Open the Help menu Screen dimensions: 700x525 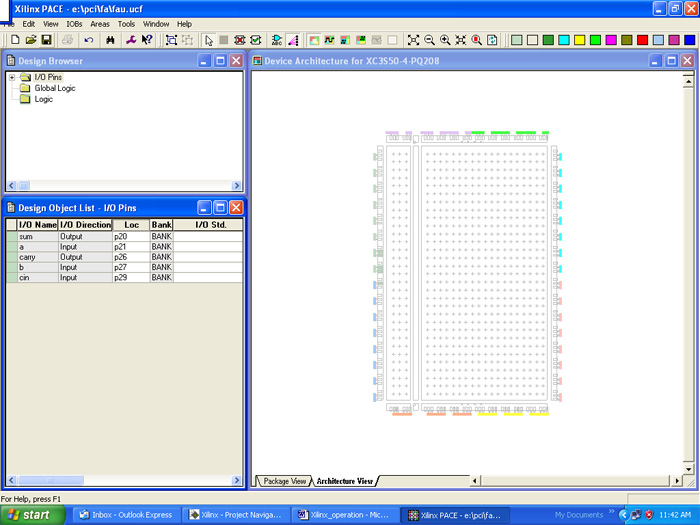click(184, 24)
